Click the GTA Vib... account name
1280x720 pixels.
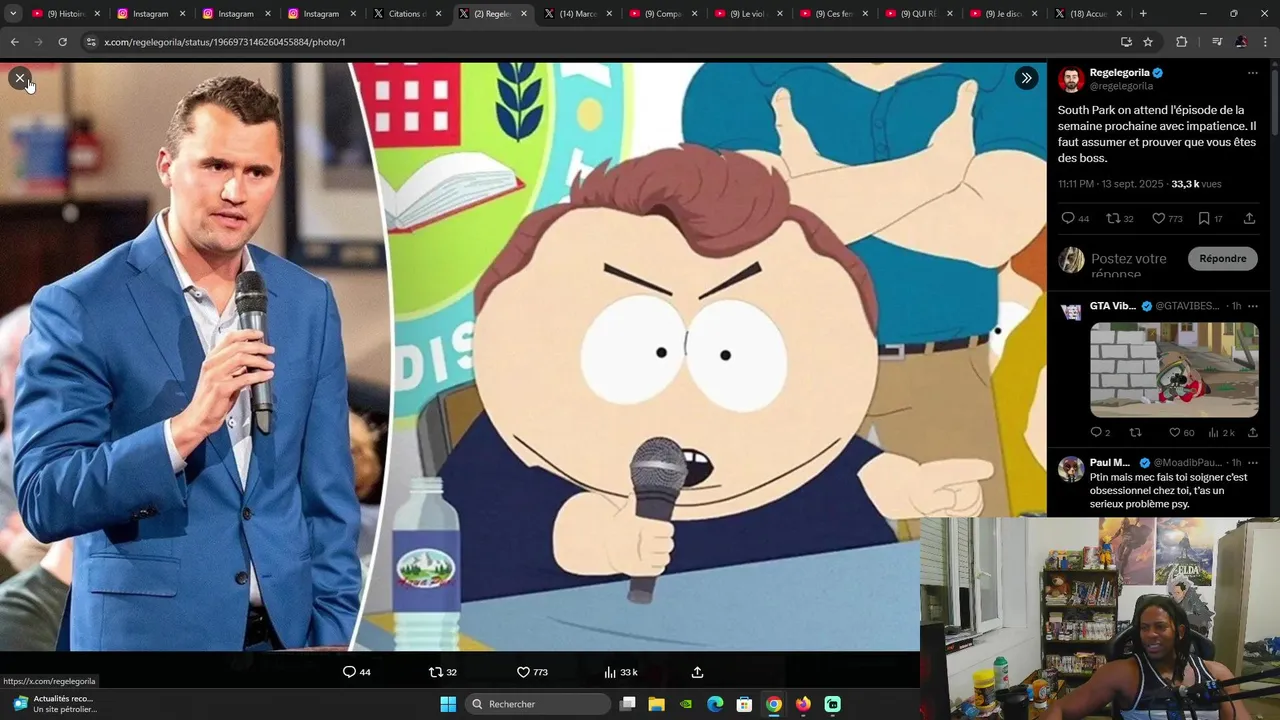pos(1113,306)
